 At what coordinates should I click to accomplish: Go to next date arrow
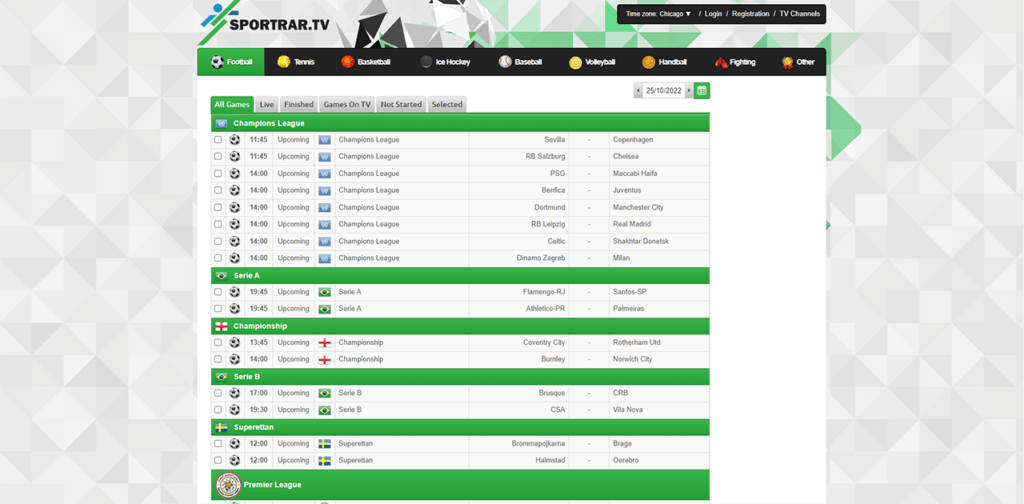pos(689,91)
